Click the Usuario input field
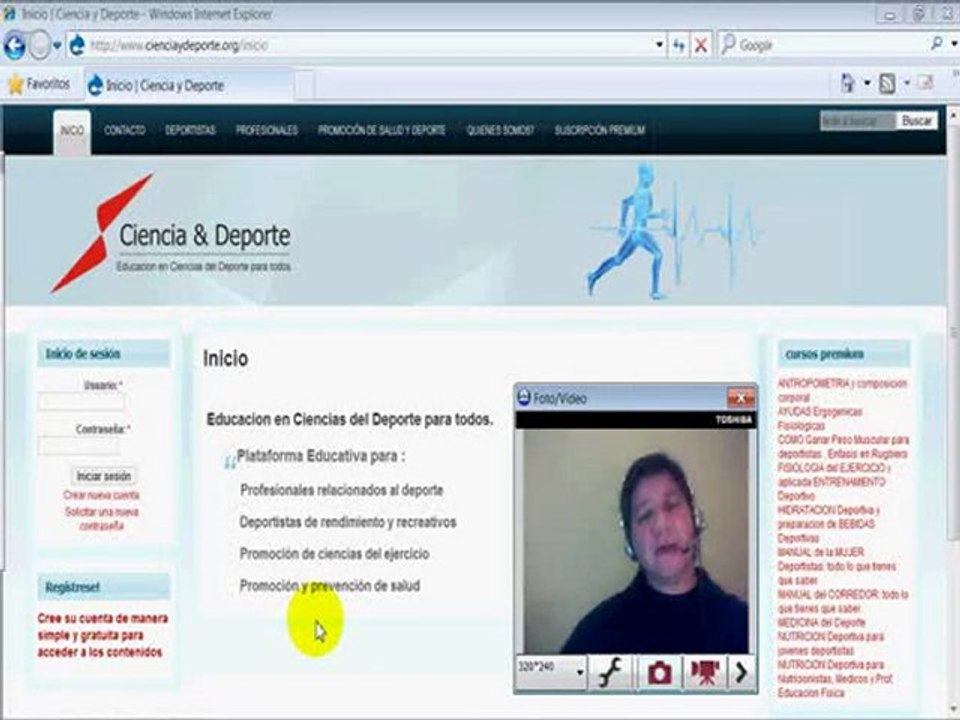The width and height of the screenshot is (960, 720). (81, 402)
